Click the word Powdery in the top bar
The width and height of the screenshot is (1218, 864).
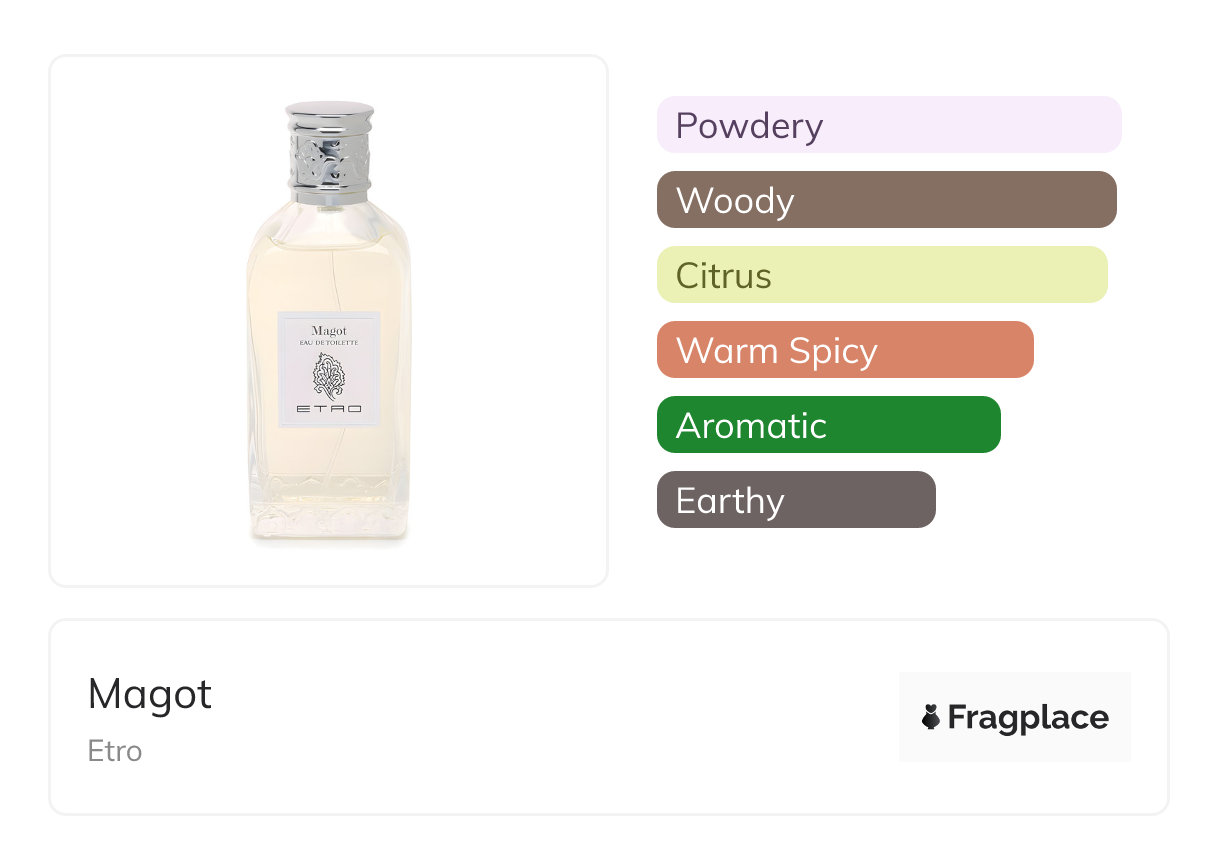(x=749, y=126)
